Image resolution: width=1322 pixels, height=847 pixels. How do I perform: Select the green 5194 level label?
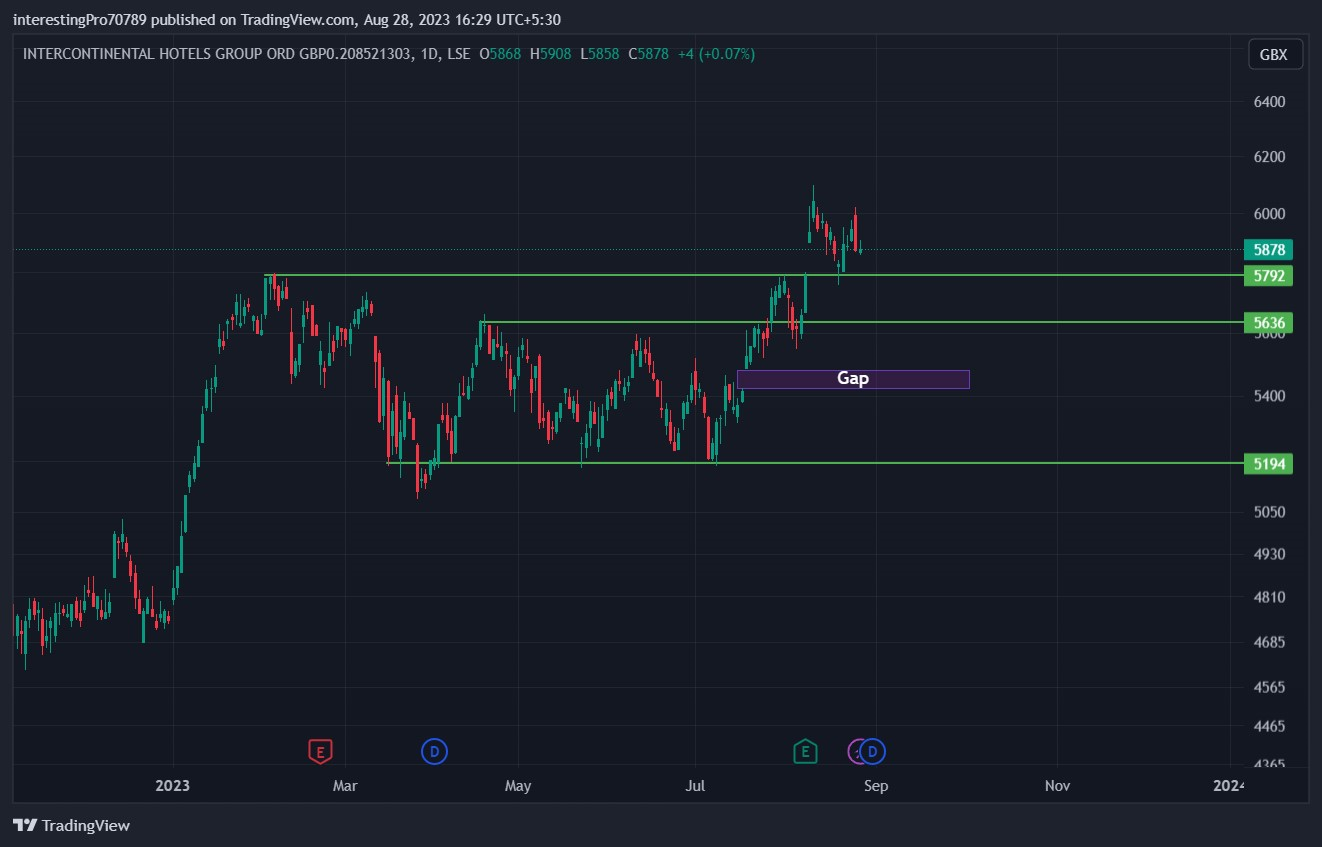(x=1268, y=463)
